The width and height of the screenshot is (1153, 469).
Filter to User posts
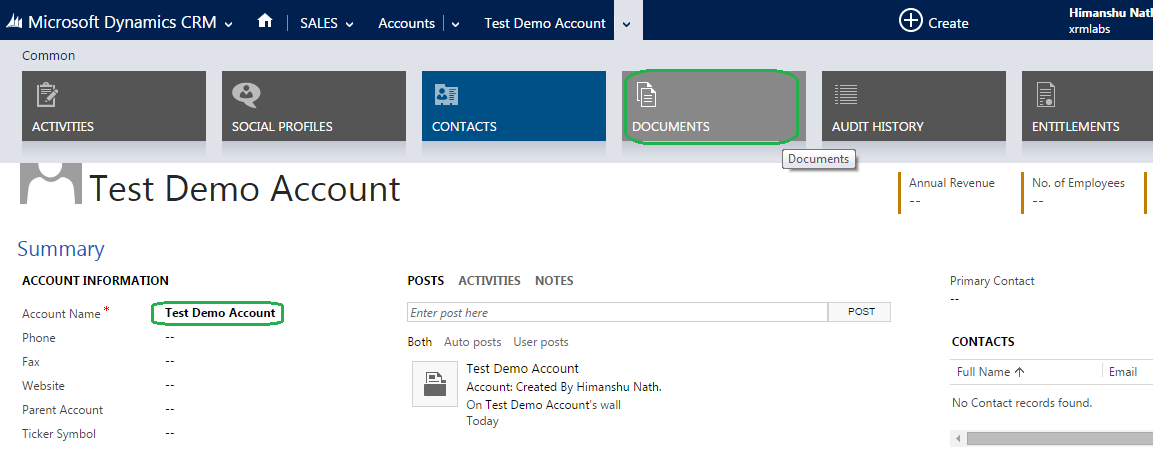541,342
